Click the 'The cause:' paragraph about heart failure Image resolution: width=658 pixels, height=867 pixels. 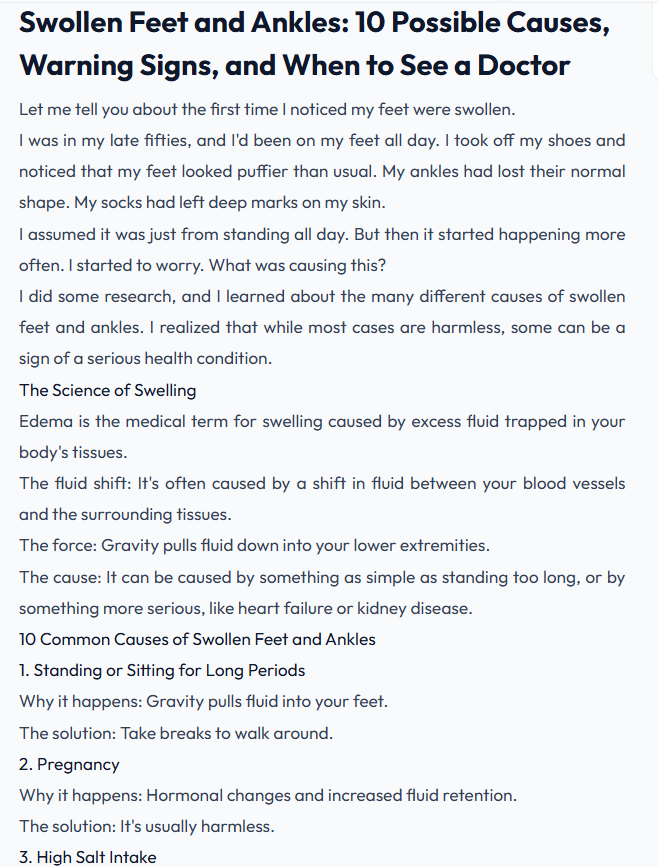click(322, 593)
